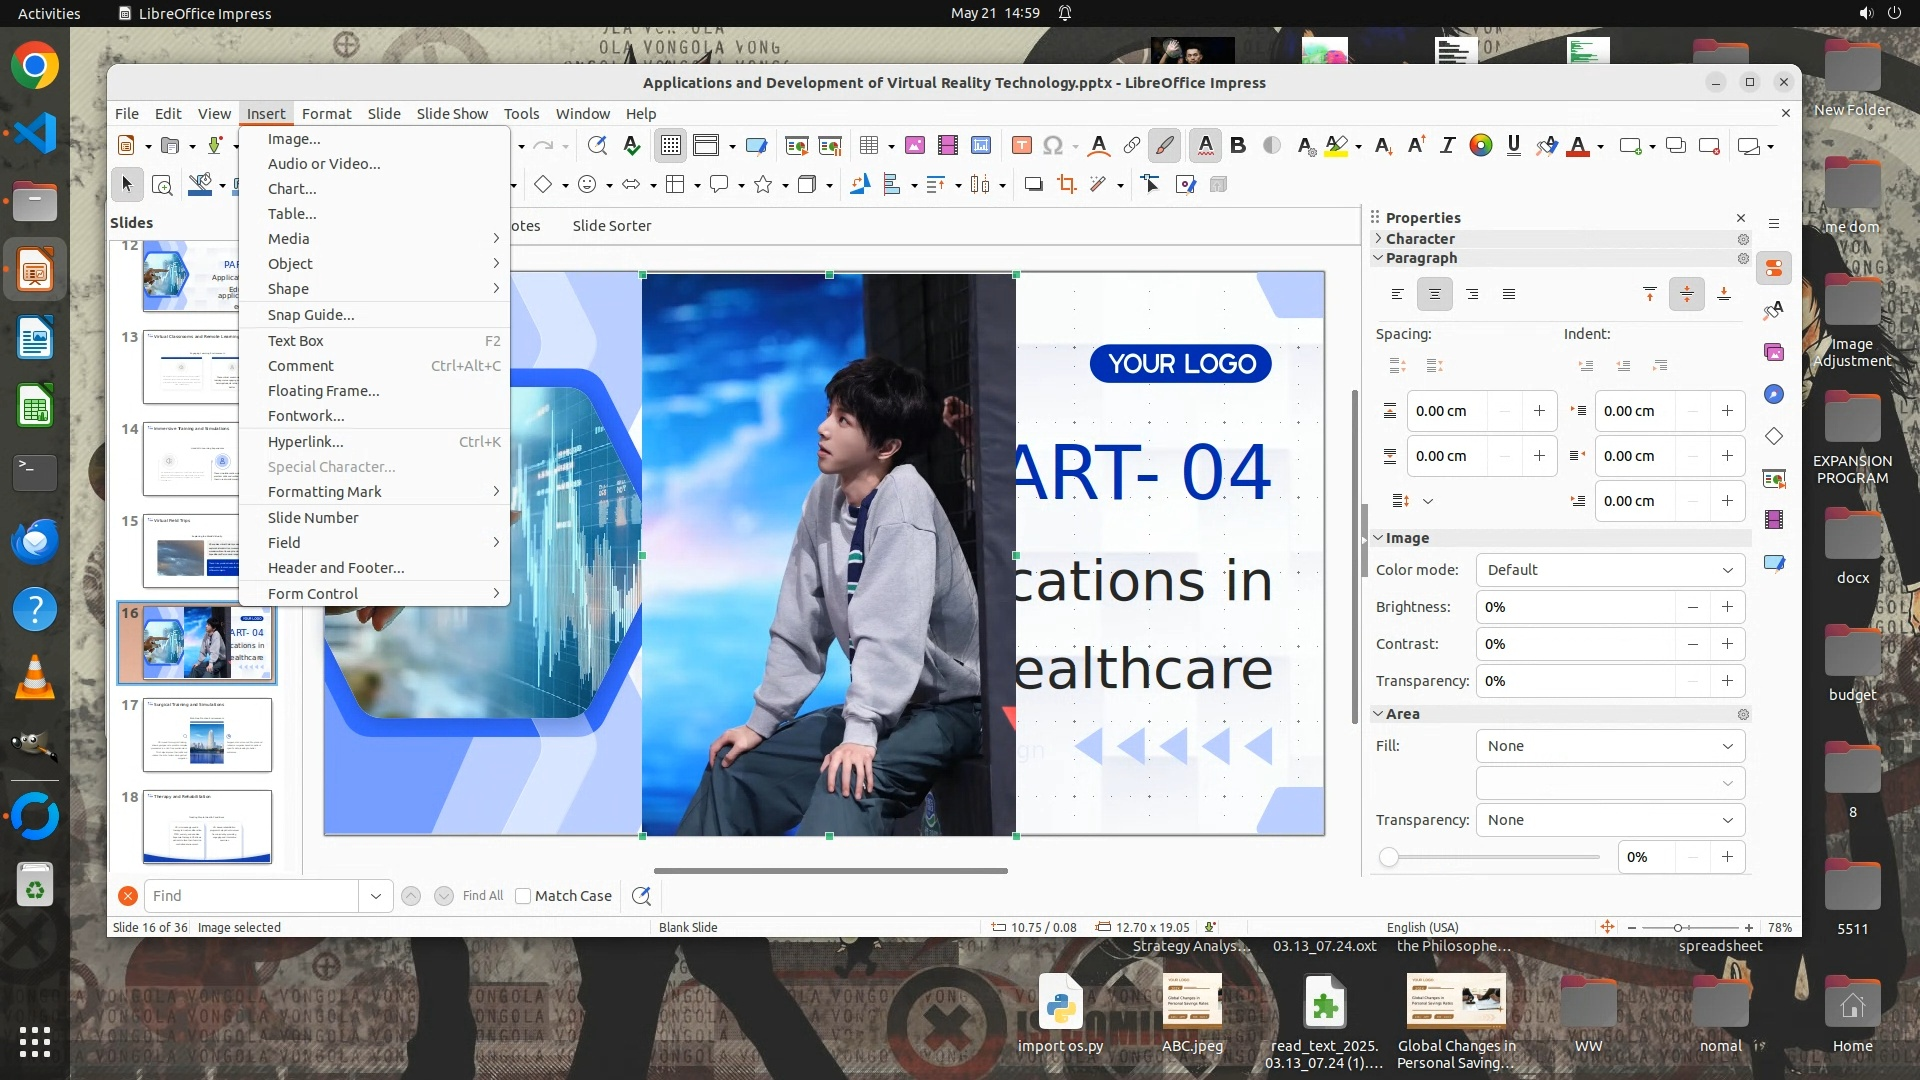Increase image Brightness with plus button
This screenshot has width=1920, height=1080.
coord(1727,607)
